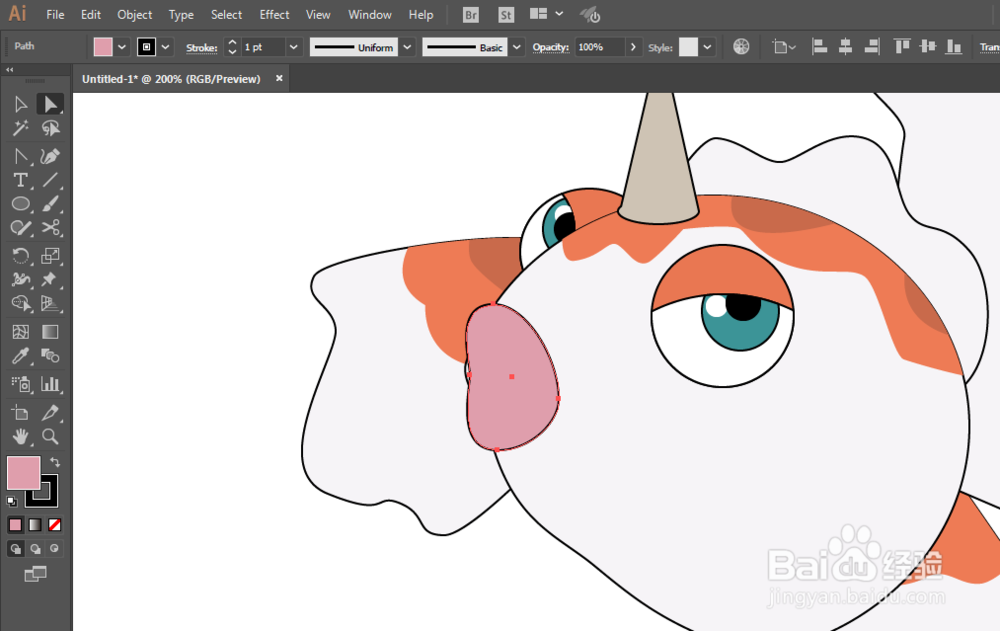Expand opacity slider arrow

pos(633,47)
